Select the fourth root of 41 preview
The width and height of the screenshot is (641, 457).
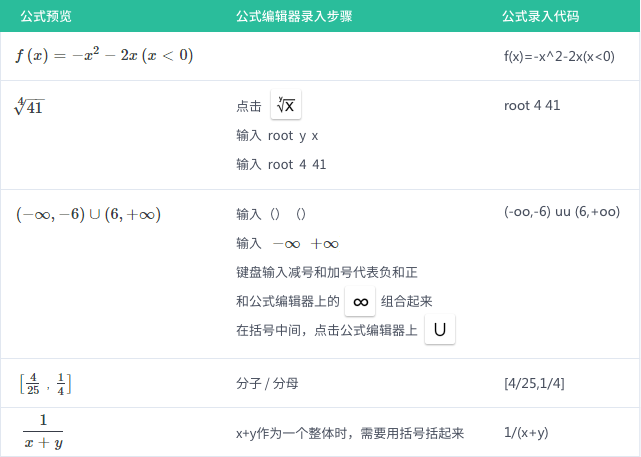click(x=28, y=106)
